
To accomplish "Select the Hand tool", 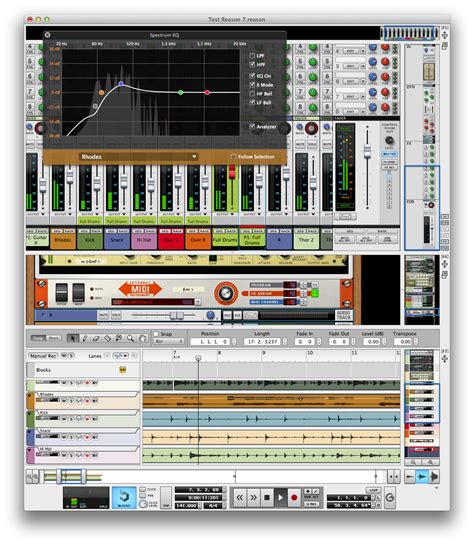I will tap(142, 338).
